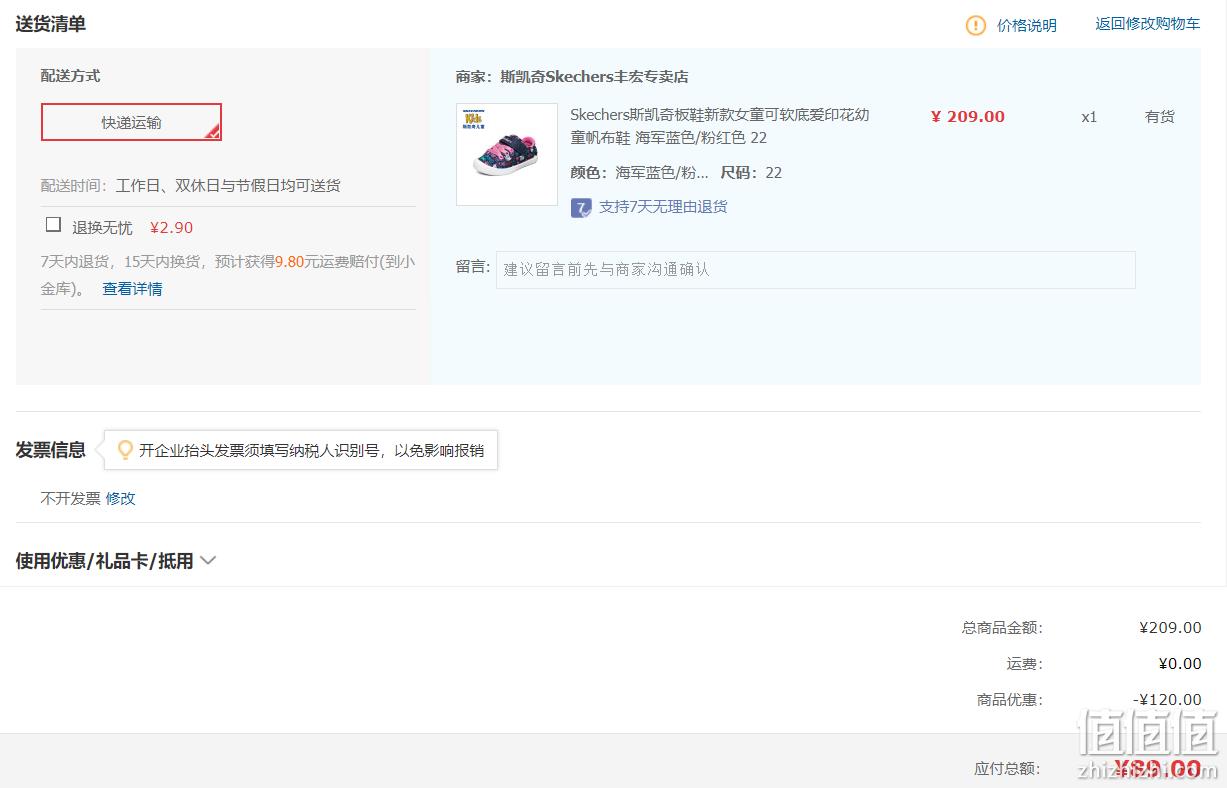Focus the 留言 message input field

tap(816, 270)
